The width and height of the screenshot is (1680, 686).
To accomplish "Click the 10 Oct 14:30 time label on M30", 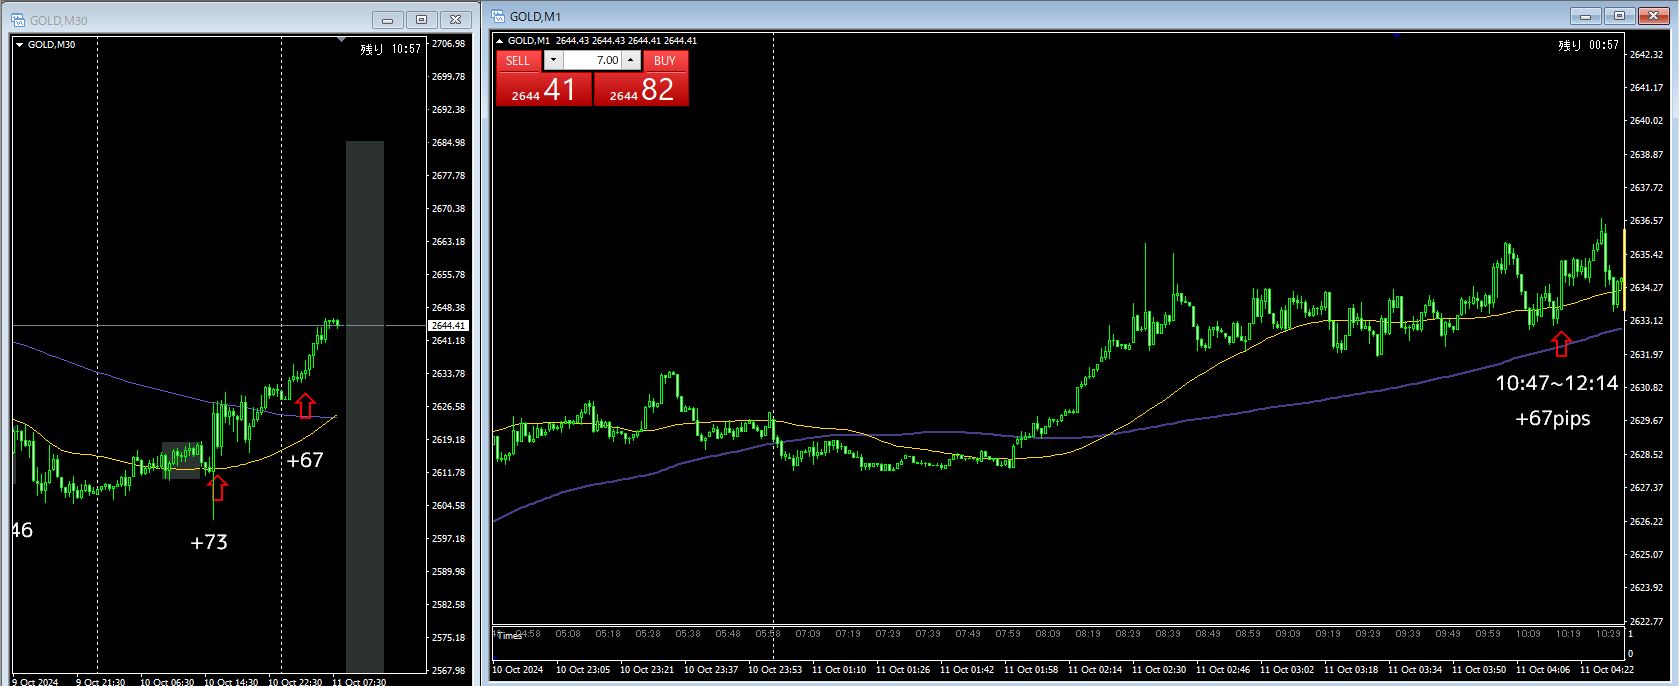I will pyautogui.click(x=232, y=682).
